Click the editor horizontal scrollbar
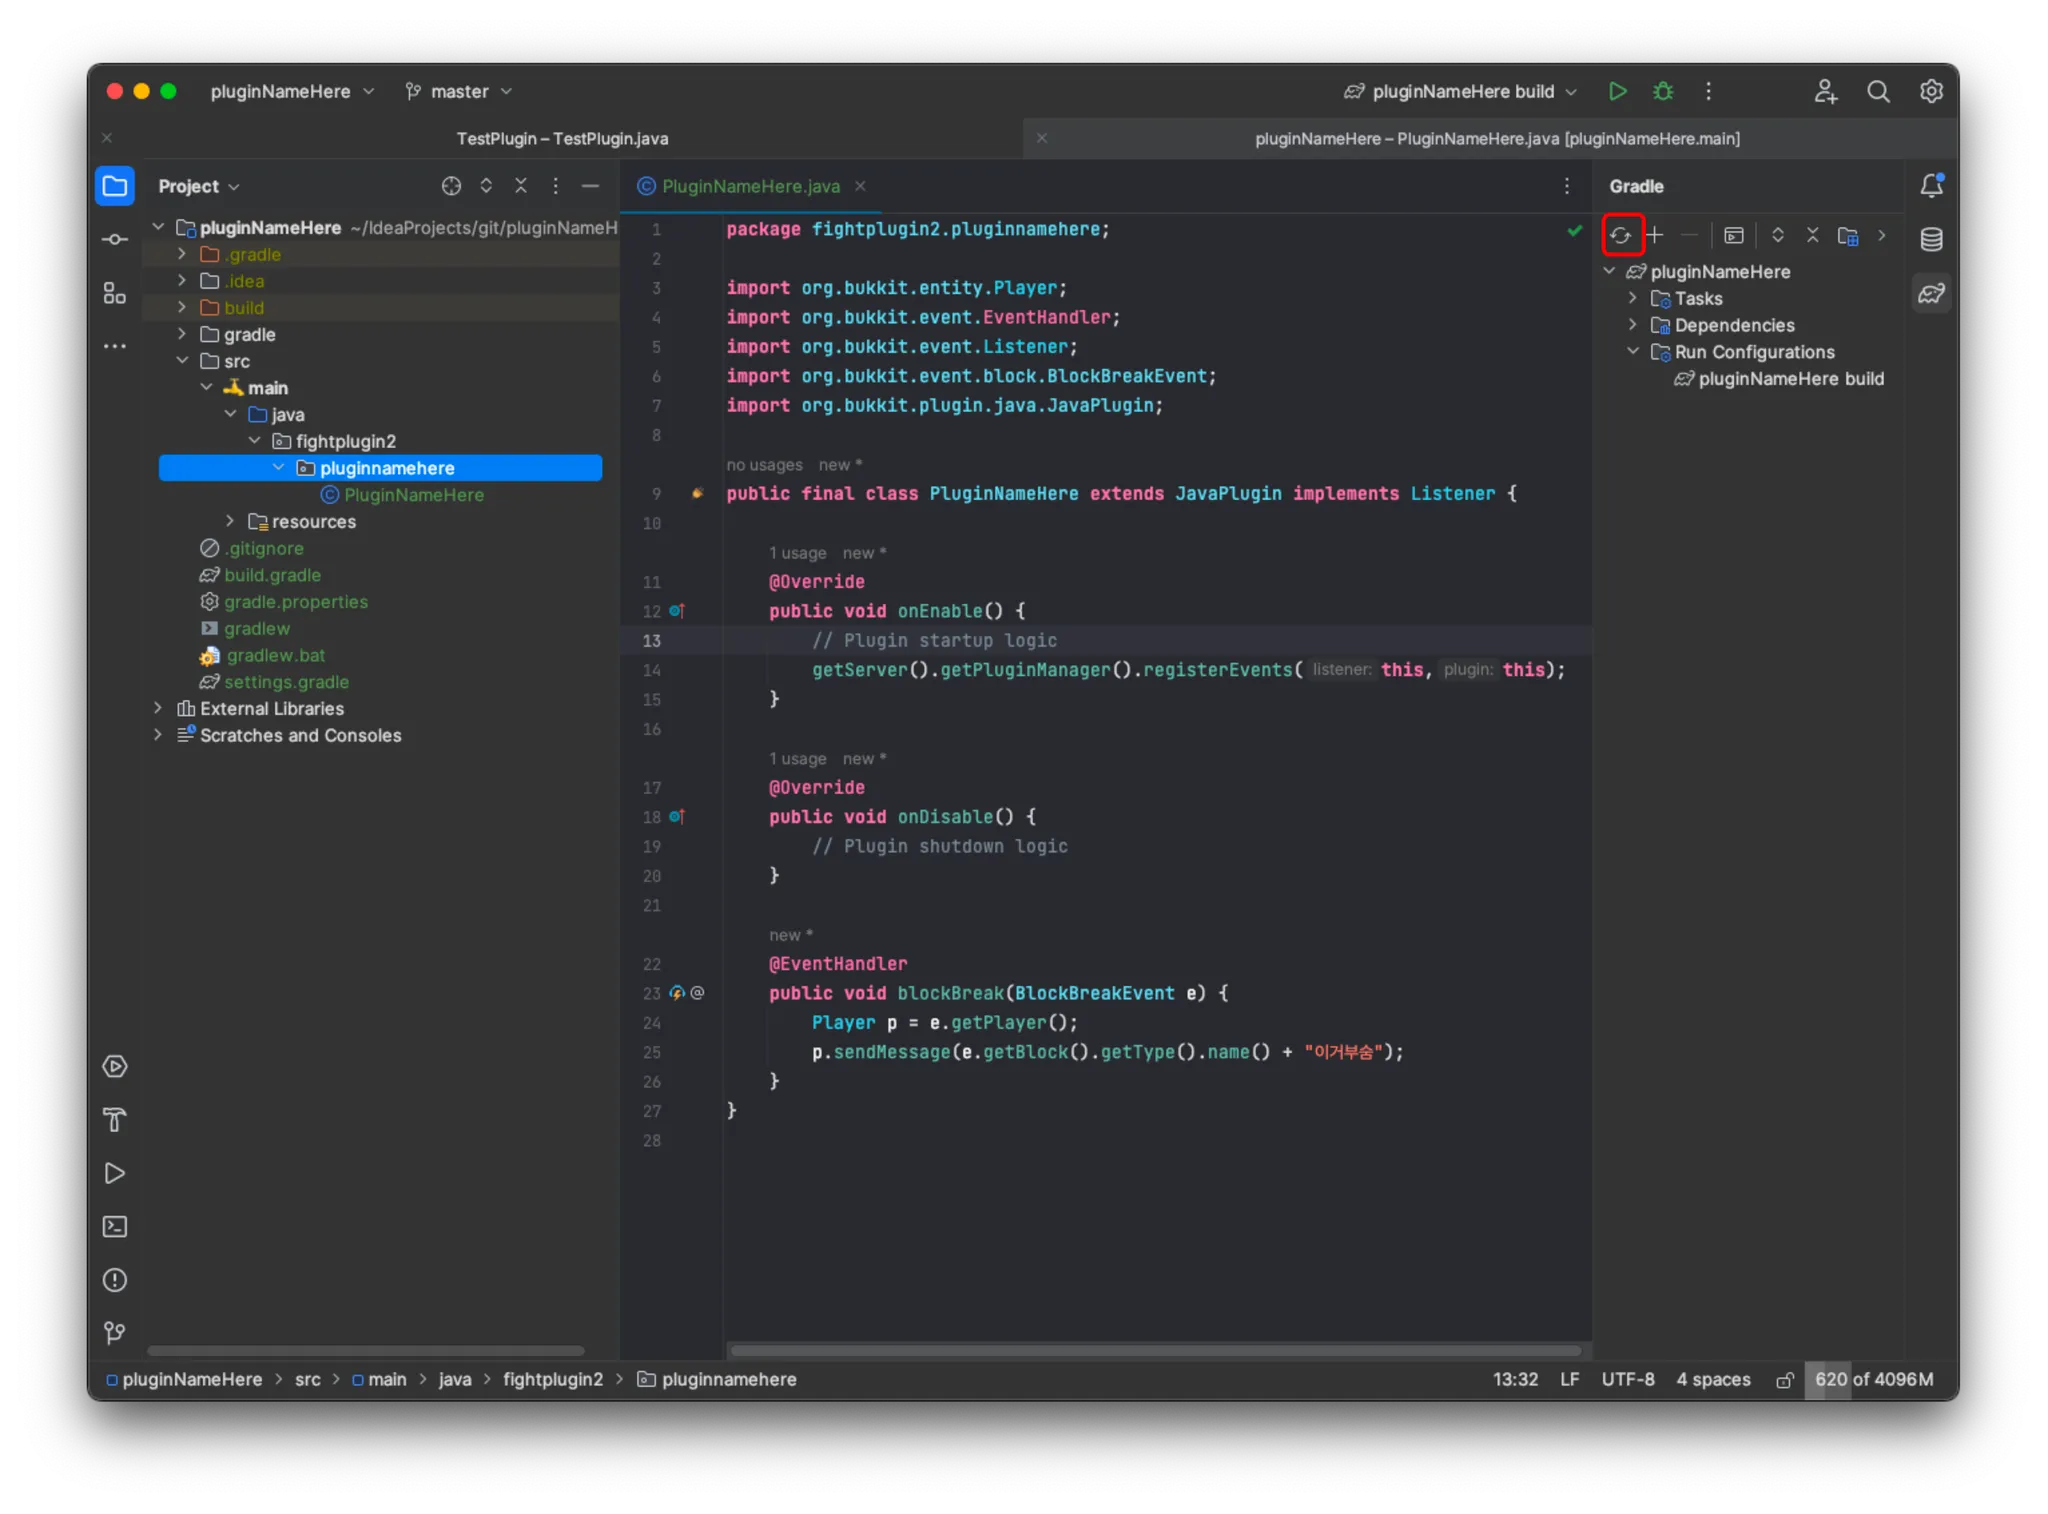This screenshot has width=2048, height=1514. (1155, 1350)
